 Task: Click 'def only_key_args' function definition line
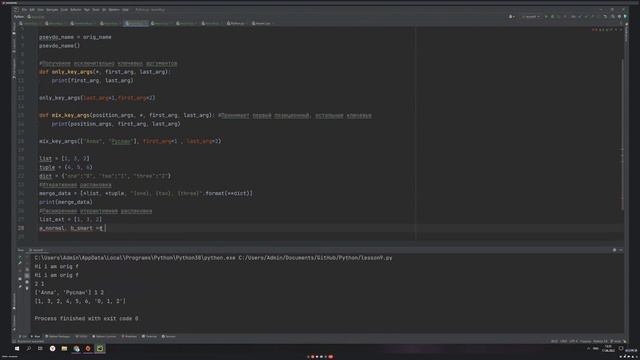105,72
